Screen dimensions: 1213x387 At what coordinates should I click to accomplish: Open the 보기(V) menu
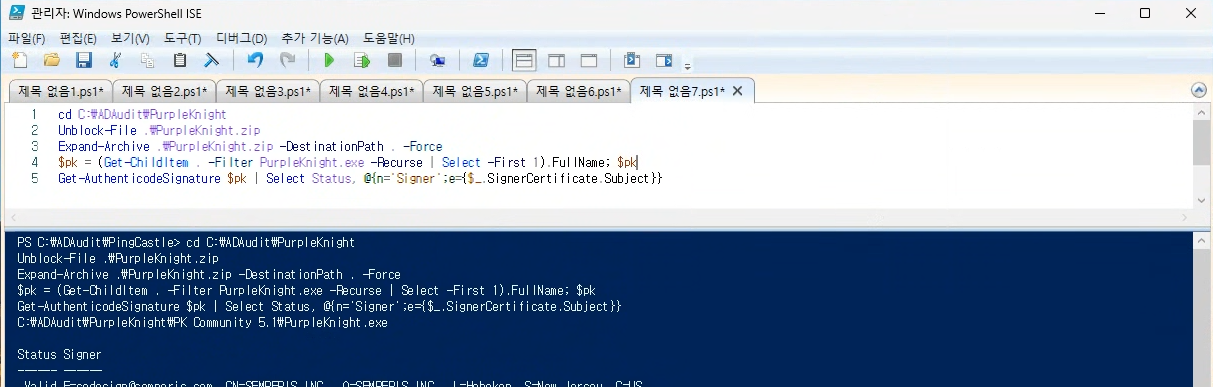[130, 38]
